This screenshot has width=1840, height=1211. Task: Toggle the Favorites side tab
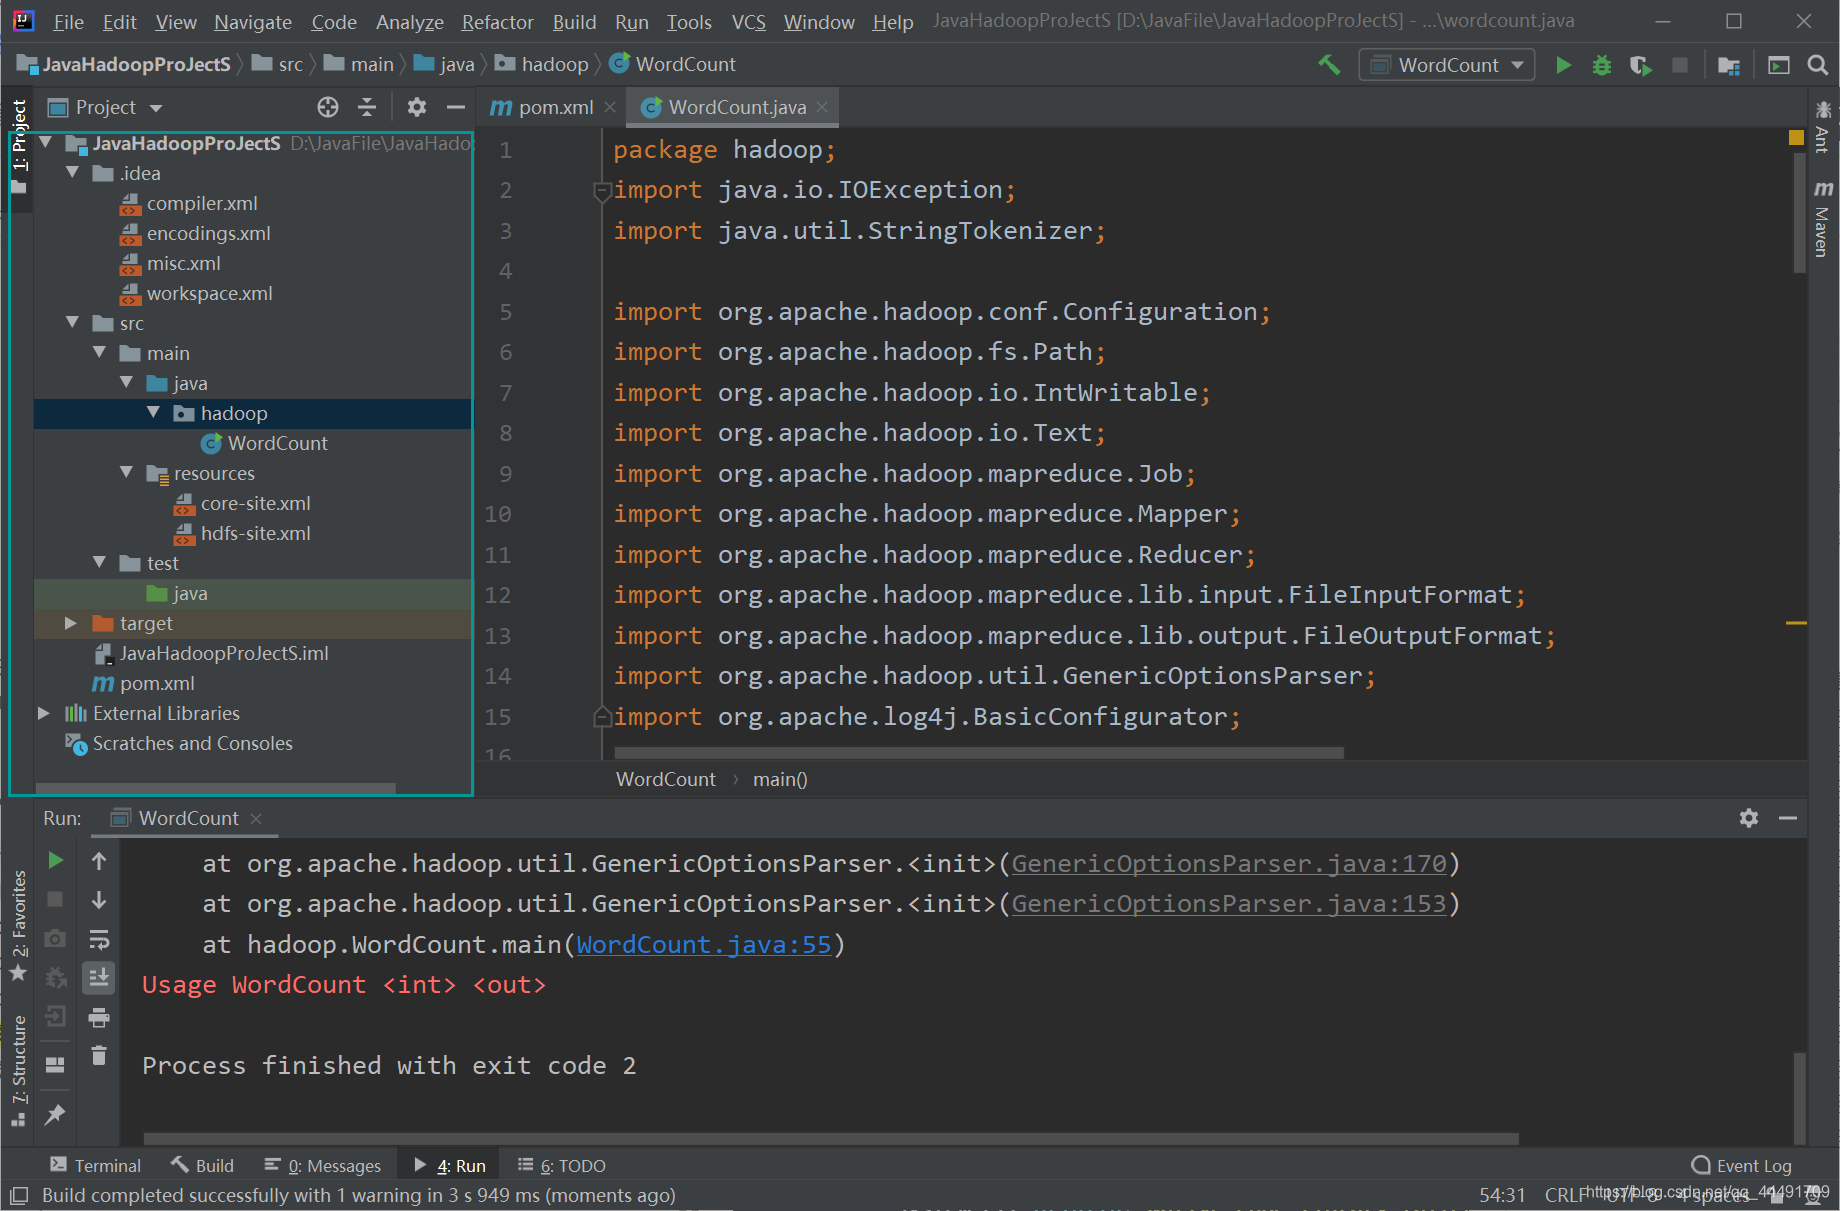(19, 925)
